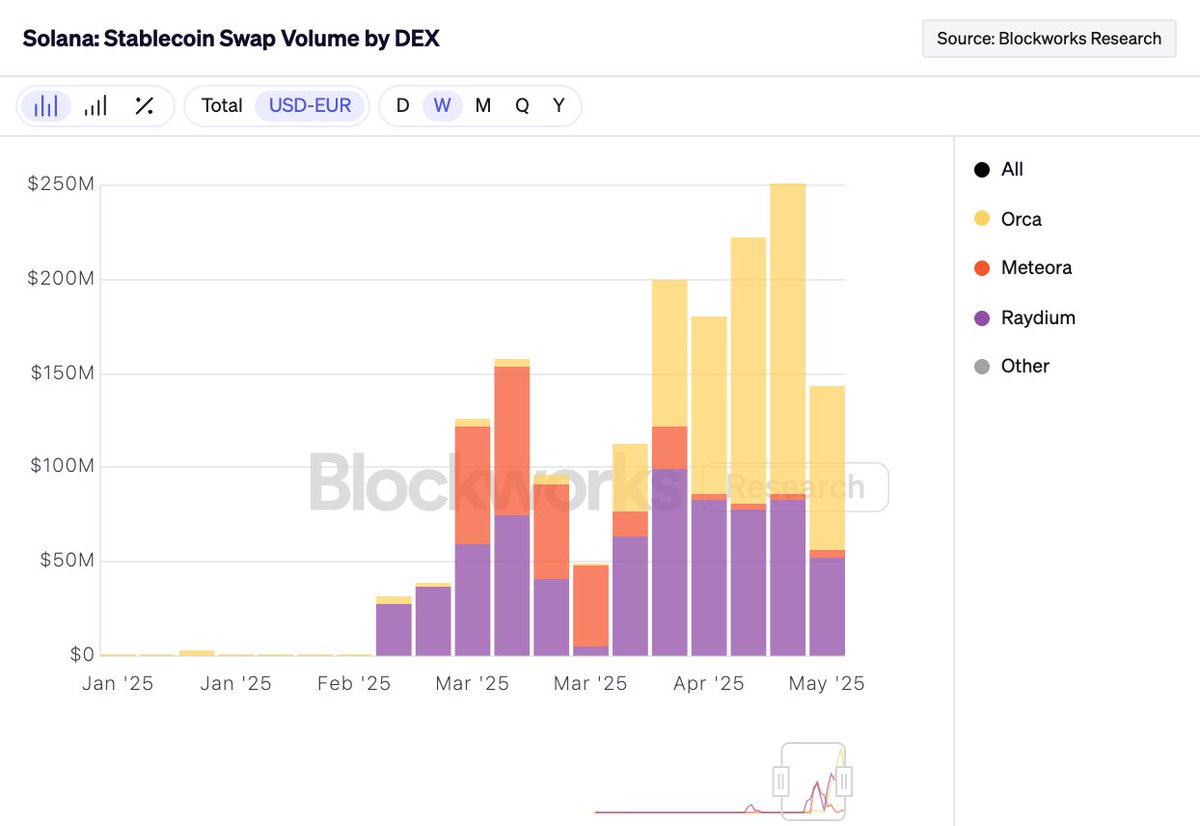
Task: Change the interval to monthly (M)
Action: coord(483,106)
